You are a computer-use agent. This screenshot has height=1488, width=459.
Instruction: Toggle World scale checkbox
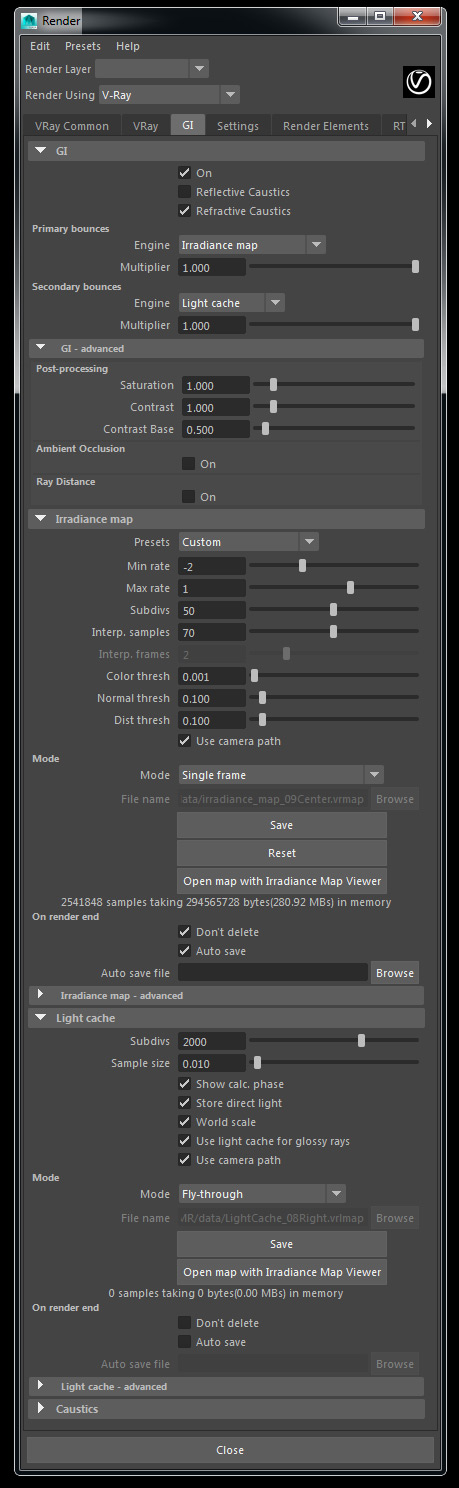coord(184,1122)
